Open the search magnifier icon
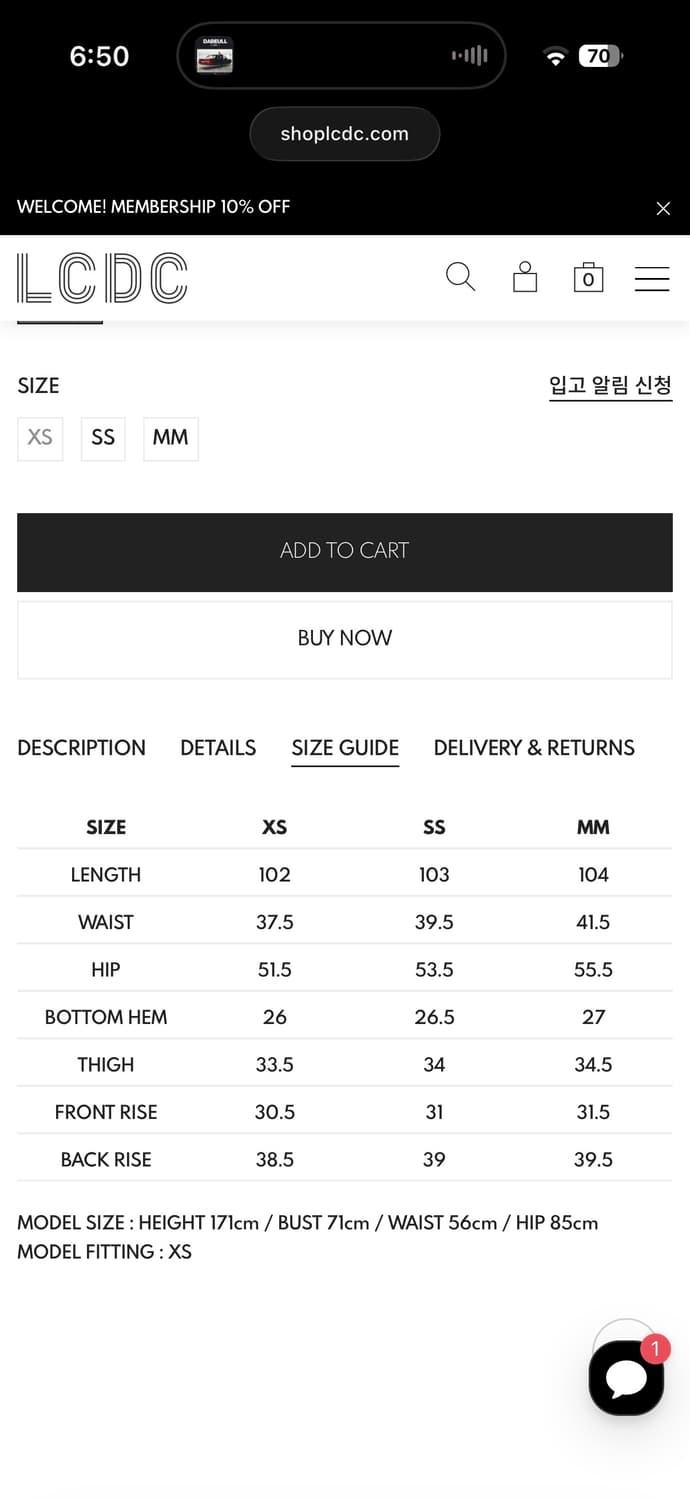The image size is (690, 1500). (x=460, y=277)
